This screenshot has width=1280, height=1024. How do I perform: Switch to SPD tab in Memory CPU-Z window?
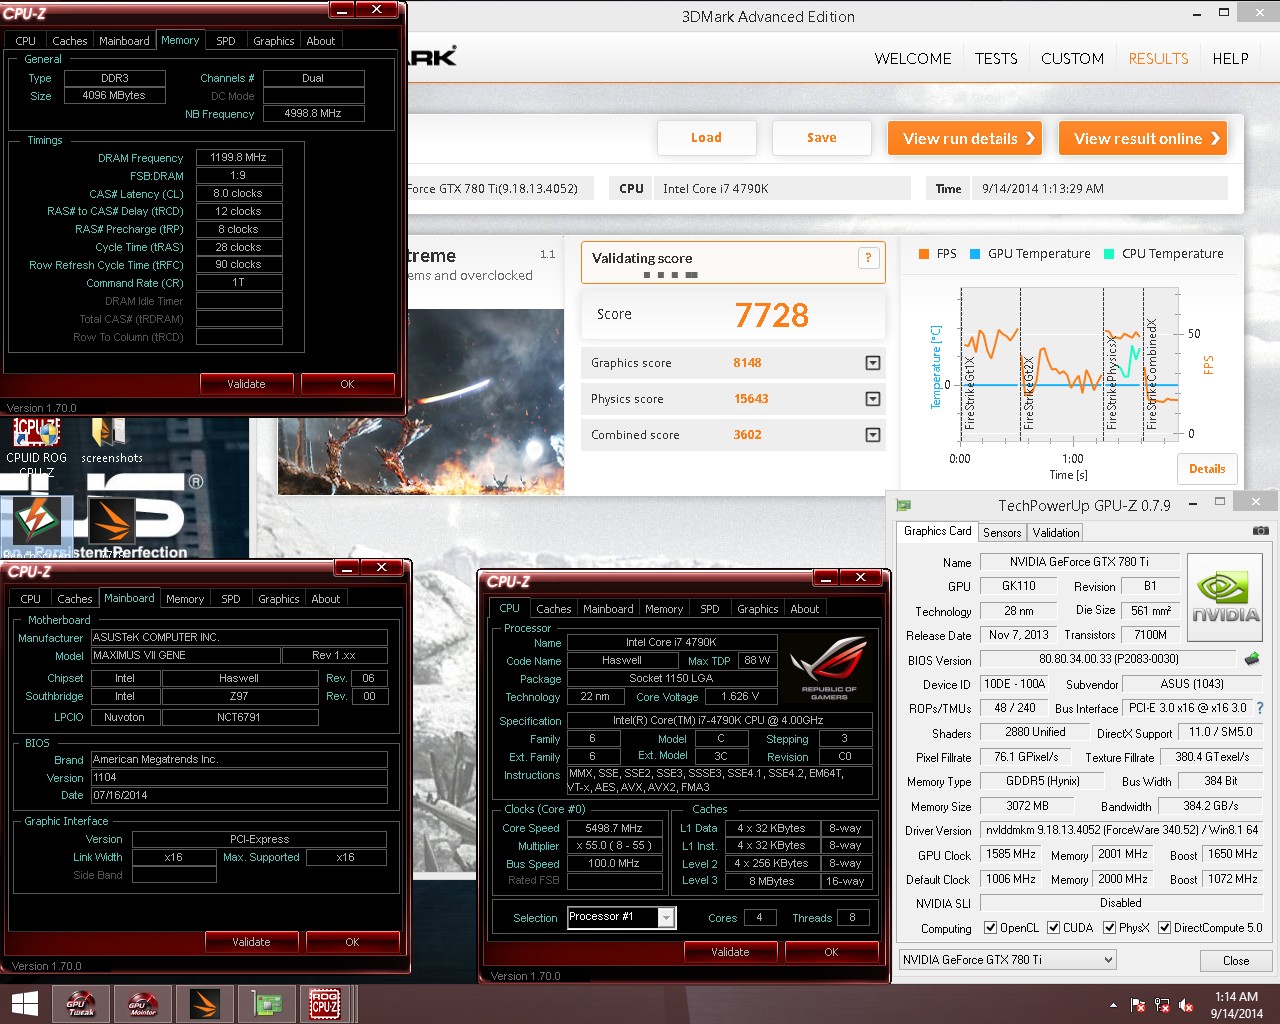226,41
